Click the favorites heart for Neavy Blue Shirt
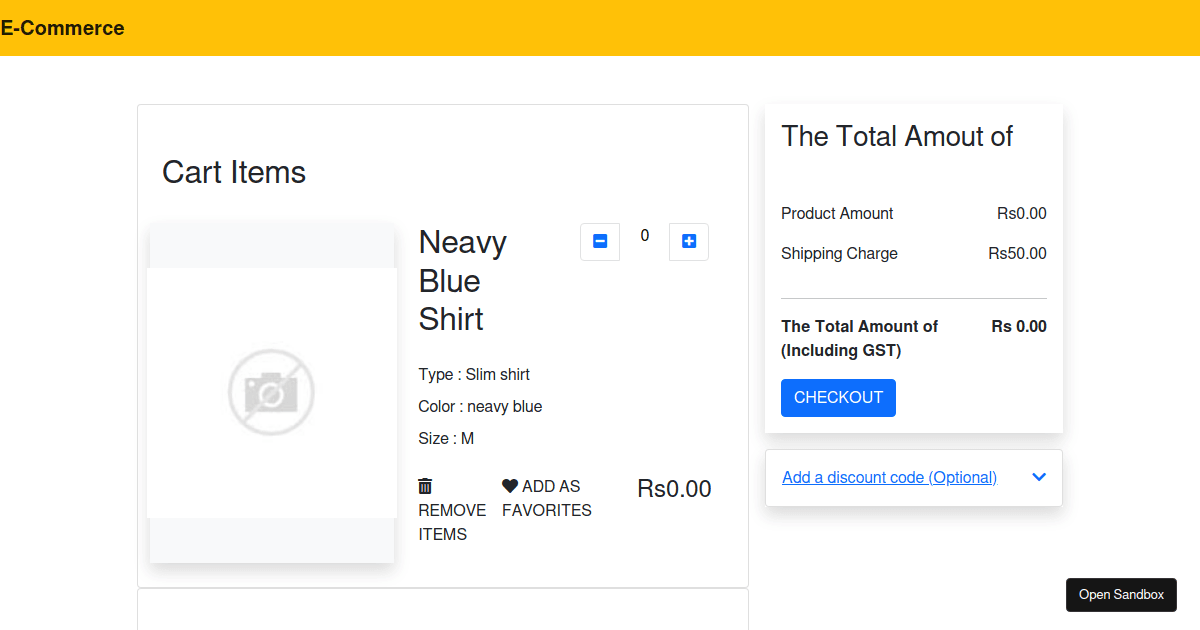The width and height of the screenshot is (1200, 630). [x=508, y=486]
